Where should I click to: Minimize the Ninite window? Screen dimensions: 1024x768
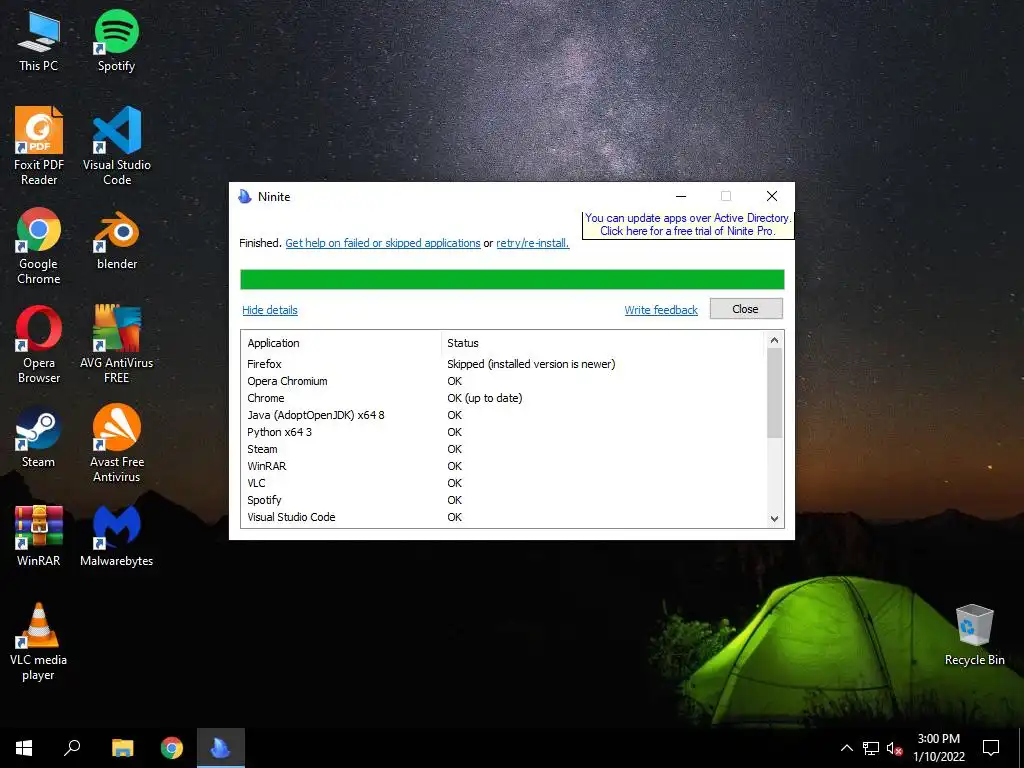[x=681, y=196]
